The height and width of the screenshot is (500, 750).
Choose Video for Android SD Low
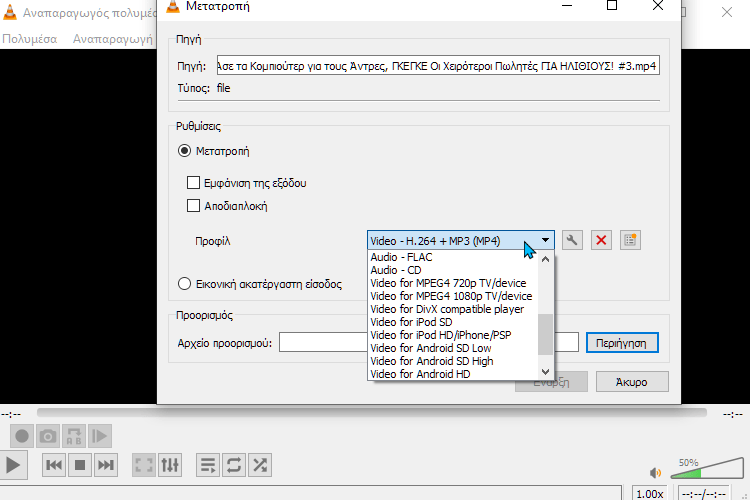(453, 348)
